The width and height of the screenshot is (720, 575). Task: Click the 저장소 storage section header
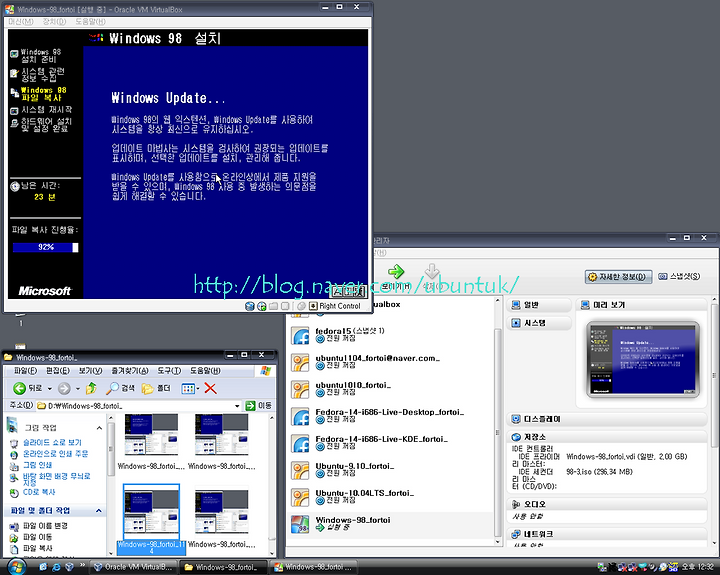click(607, 437)
